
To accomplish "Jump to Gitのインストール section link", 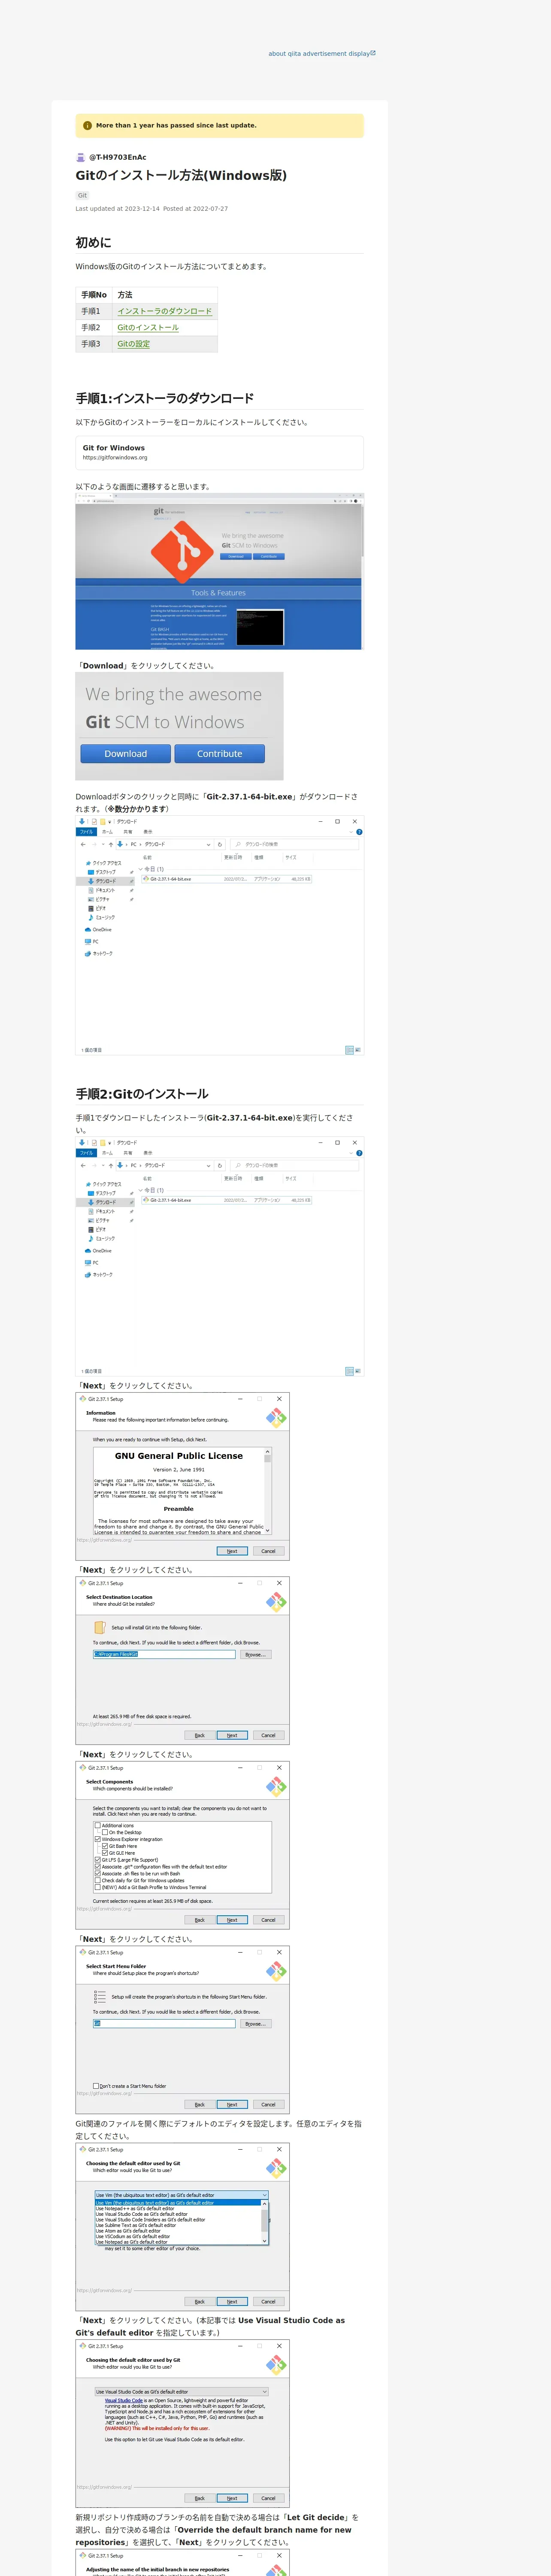I will (148, 327).
